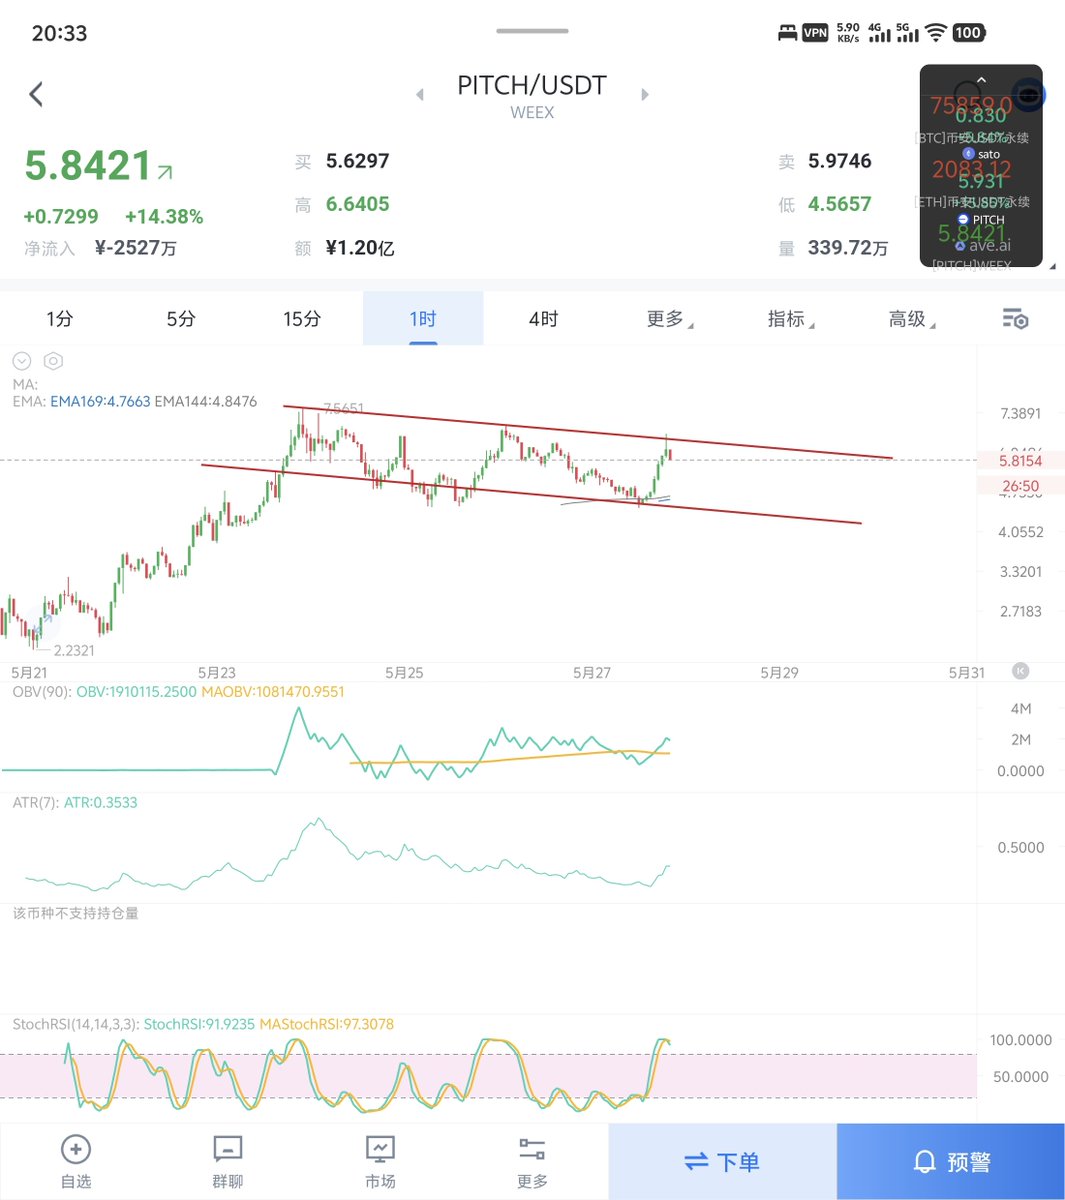Image resolution: width=1065 pixels, height=1200 pixels.
Task: Tap the EMA144:4.8476 legend label
Action: 206,401
